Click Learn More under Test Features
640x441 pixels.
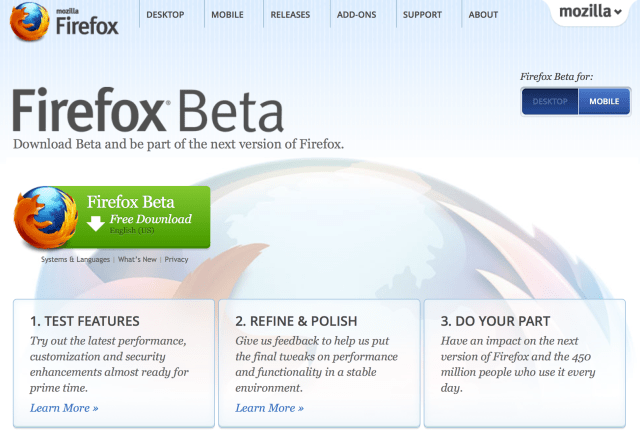[x=64, y=408]
